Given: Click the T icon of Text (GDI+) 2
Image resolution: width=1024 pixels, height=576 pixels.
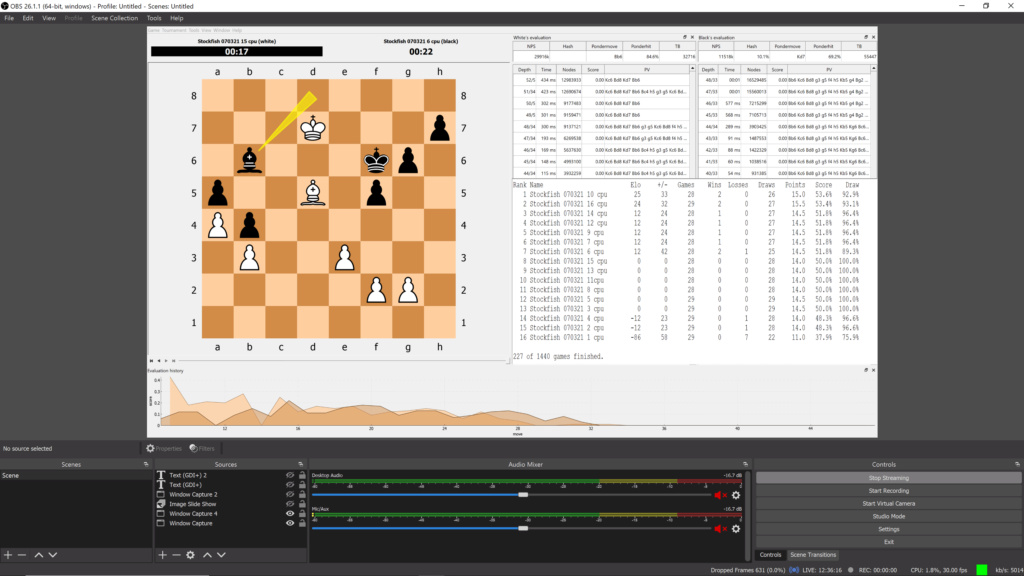Looking at the screenshot, I should click(161, 475).
